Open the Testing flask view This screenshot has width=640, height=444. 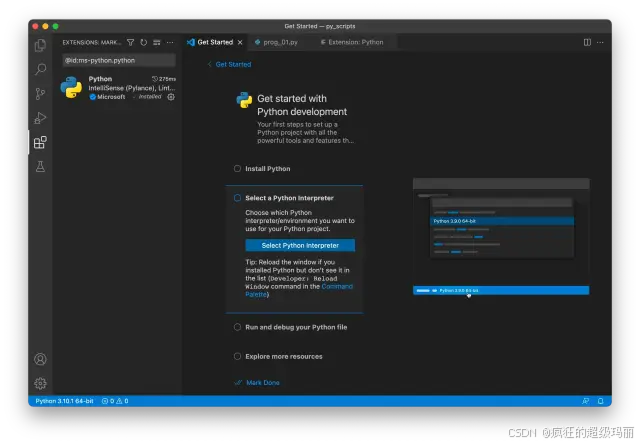[40, 166]
